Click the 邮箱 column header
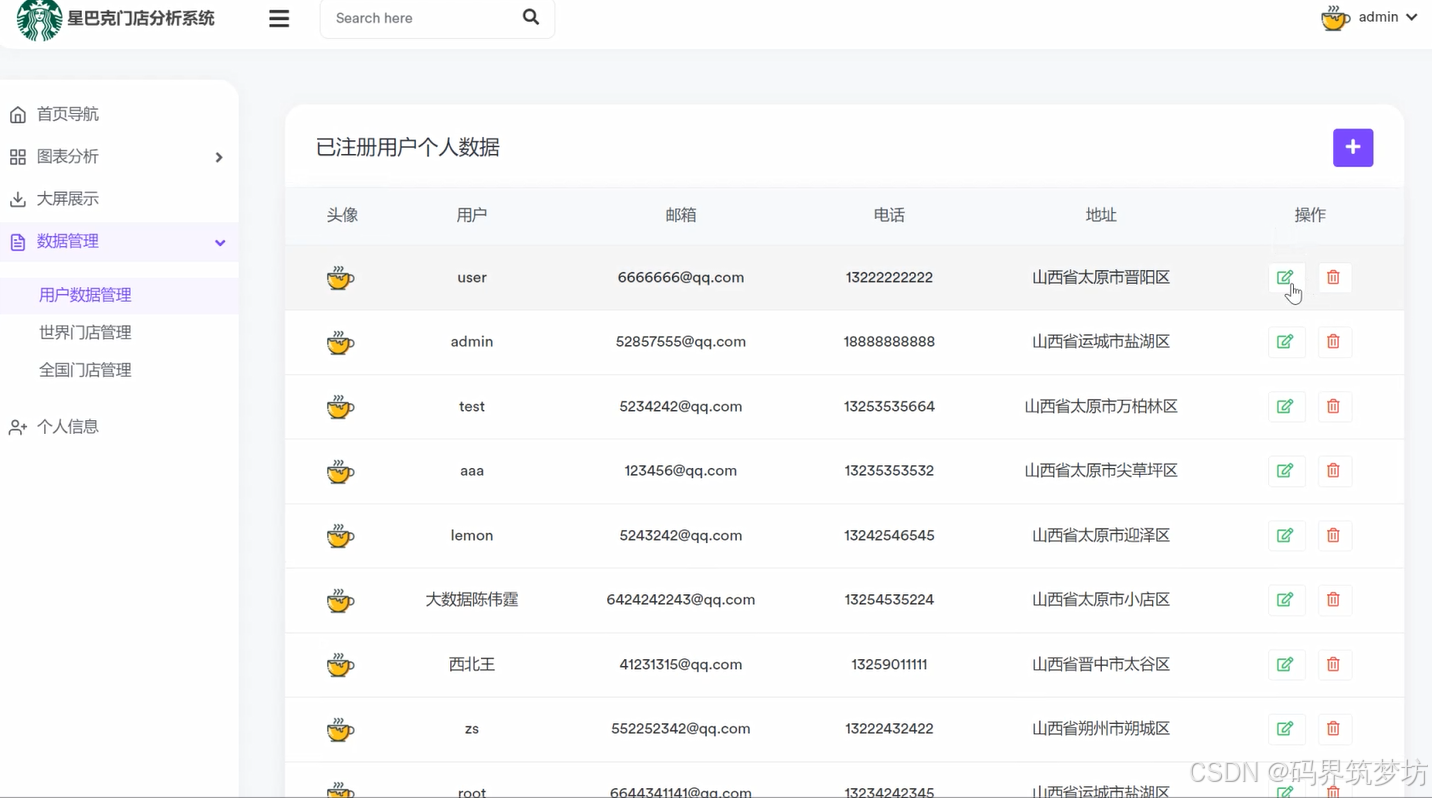The width and height of the screenshot is (1432, 798). tap(681, 215)
